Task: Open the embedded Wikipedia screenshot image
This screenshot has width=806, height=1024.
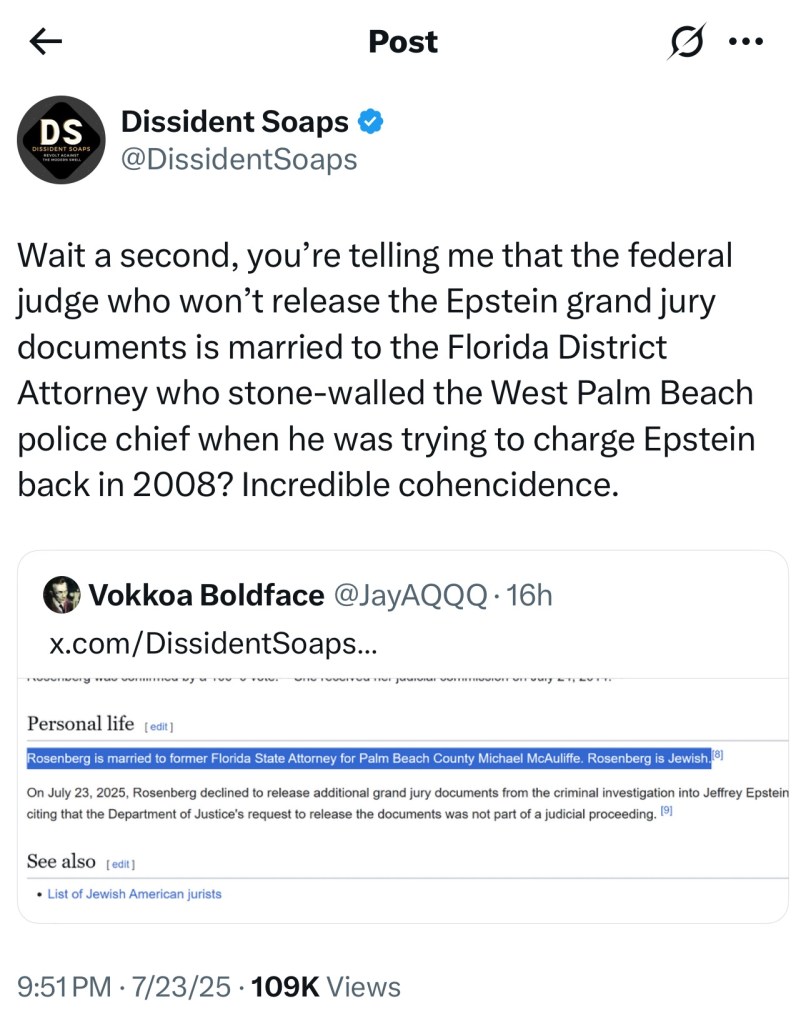Action: (x=403, y=790)
